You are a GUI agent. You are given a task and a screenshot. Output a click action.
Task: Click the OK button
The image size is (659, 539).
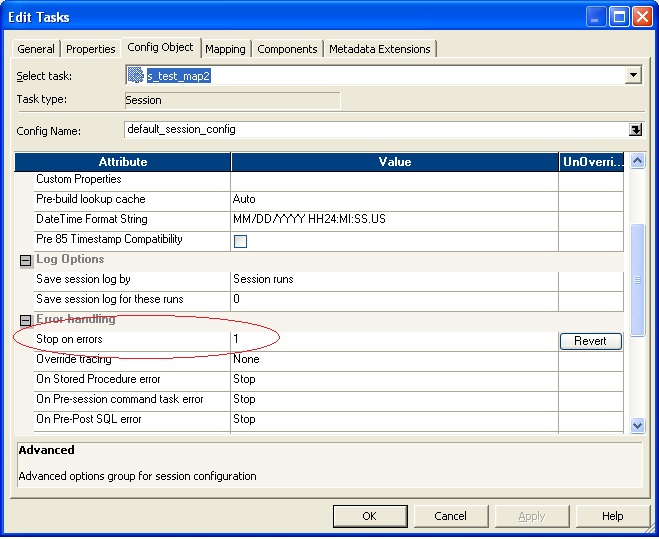[370, 516]
